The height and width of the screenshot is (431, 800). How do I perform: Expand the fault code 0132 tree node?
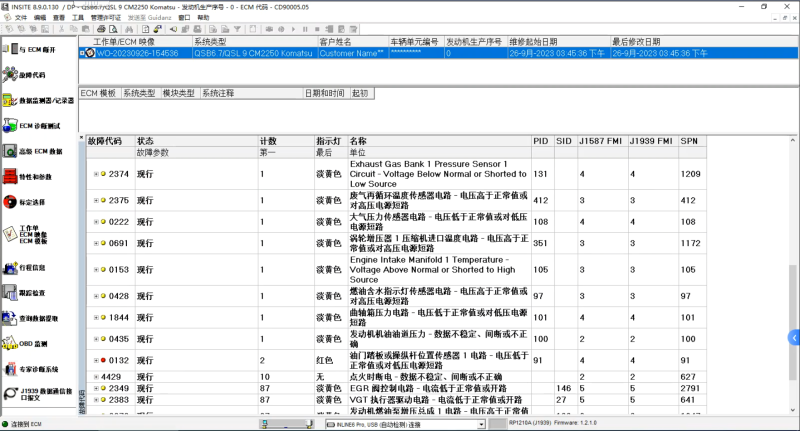point(96,359)
